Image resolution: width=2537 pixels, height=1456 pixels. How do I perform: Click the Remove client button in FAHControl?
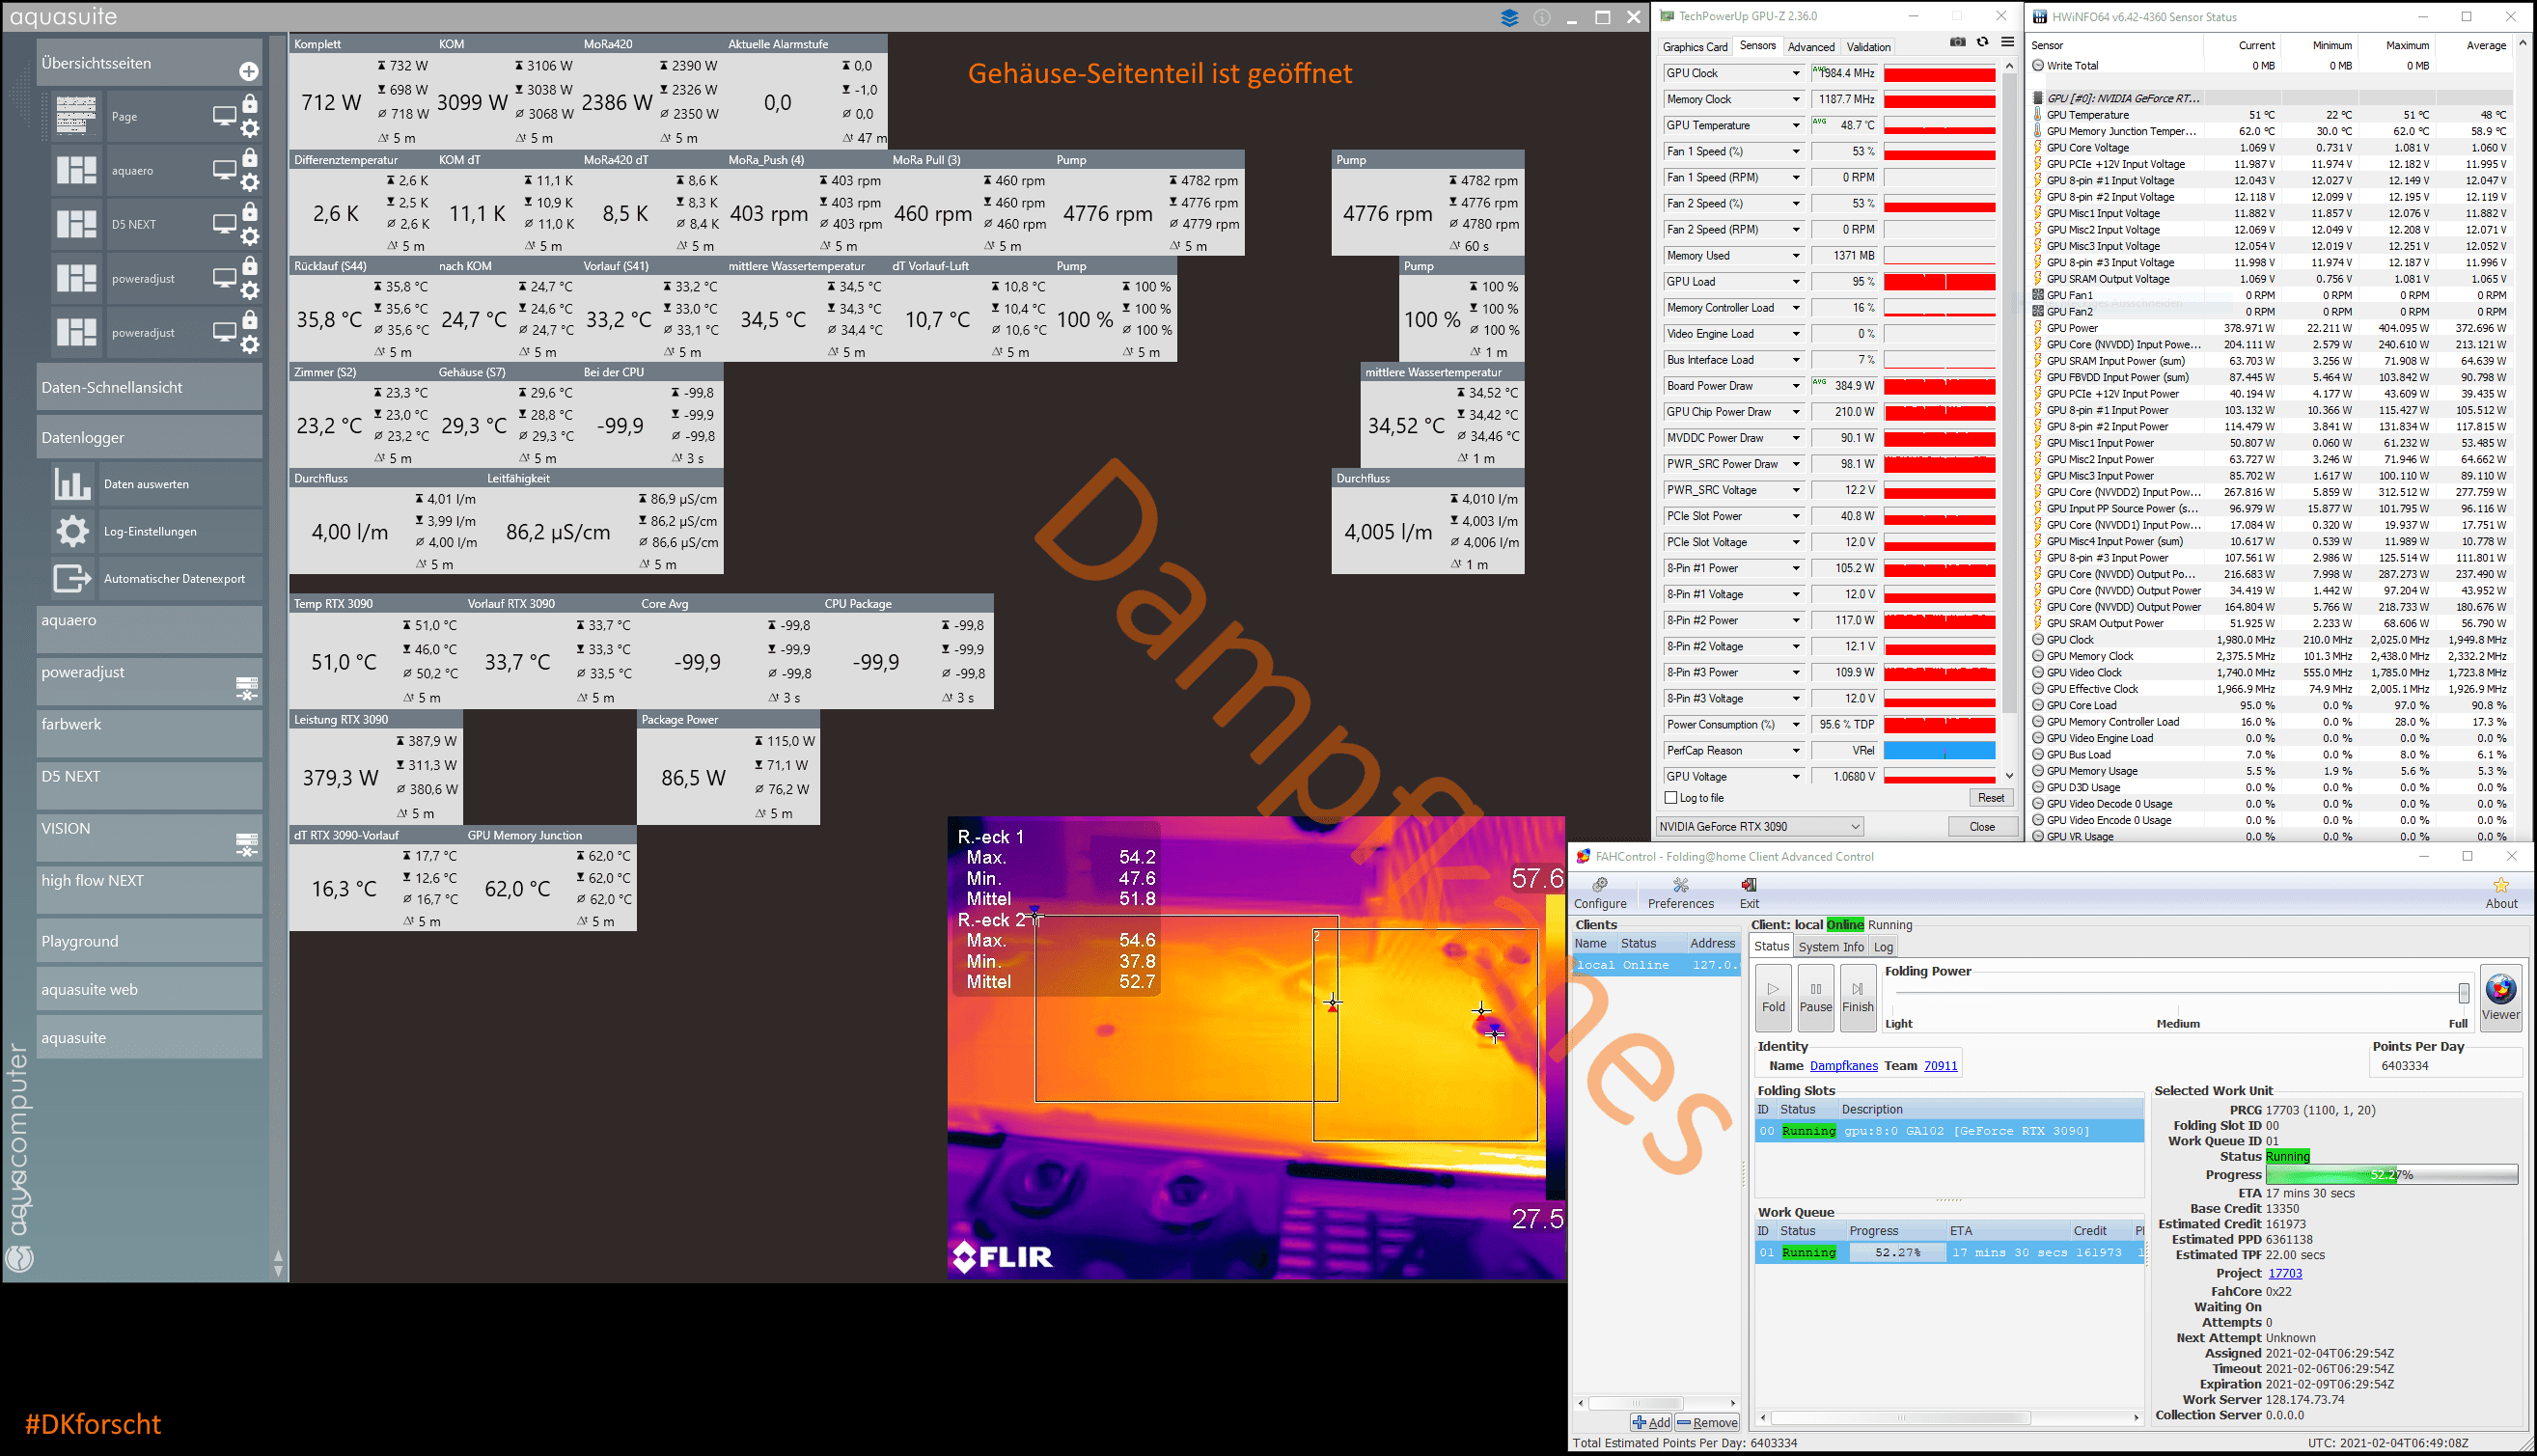[x=1707, y=1423]
